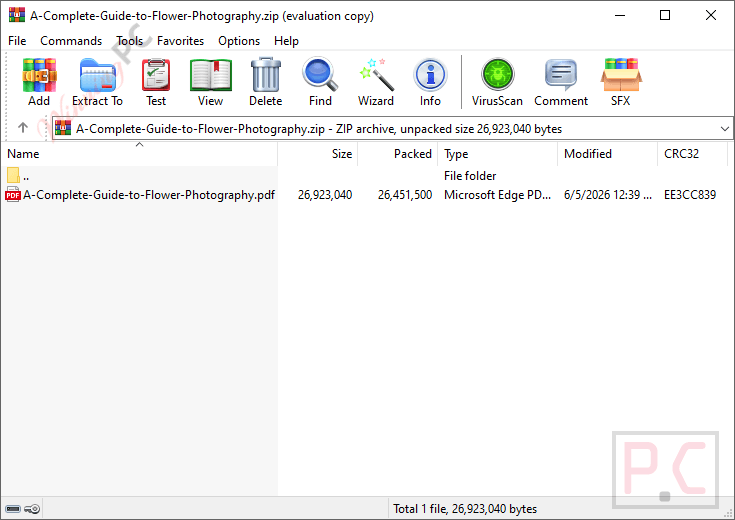735x520 pixels.
Task: Click the drive icon in status bar
Action: (13, 509)
